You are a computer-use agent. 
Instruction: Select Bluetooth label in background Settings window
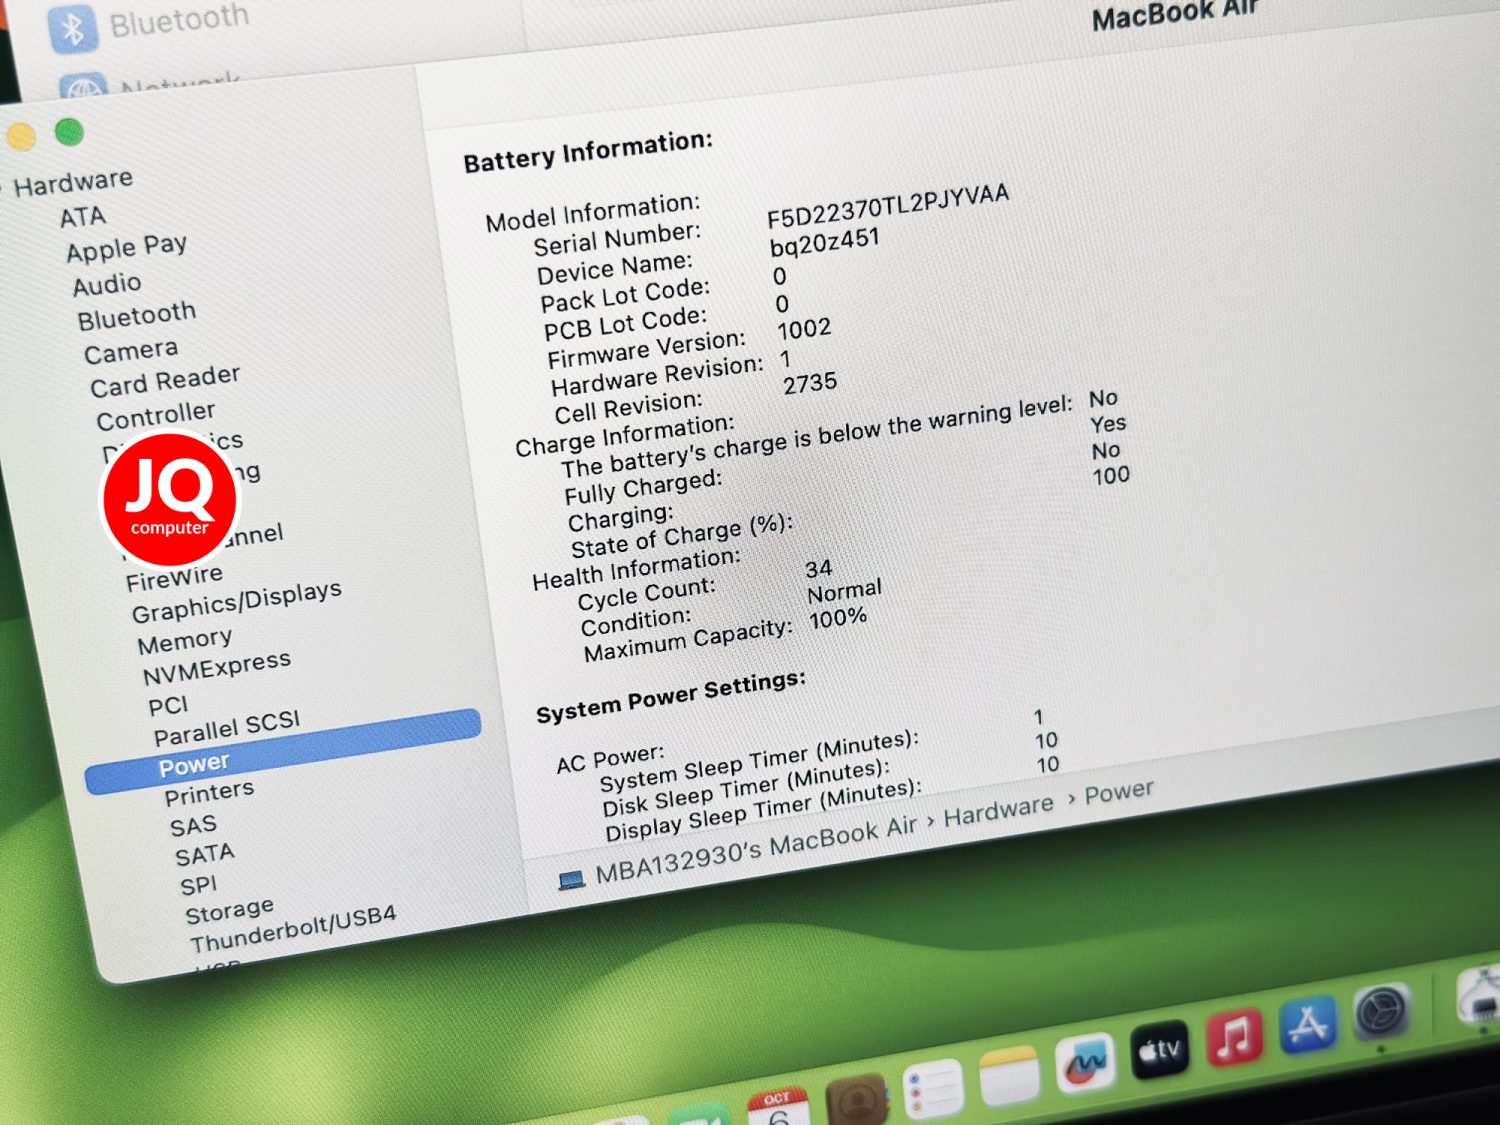179,19
